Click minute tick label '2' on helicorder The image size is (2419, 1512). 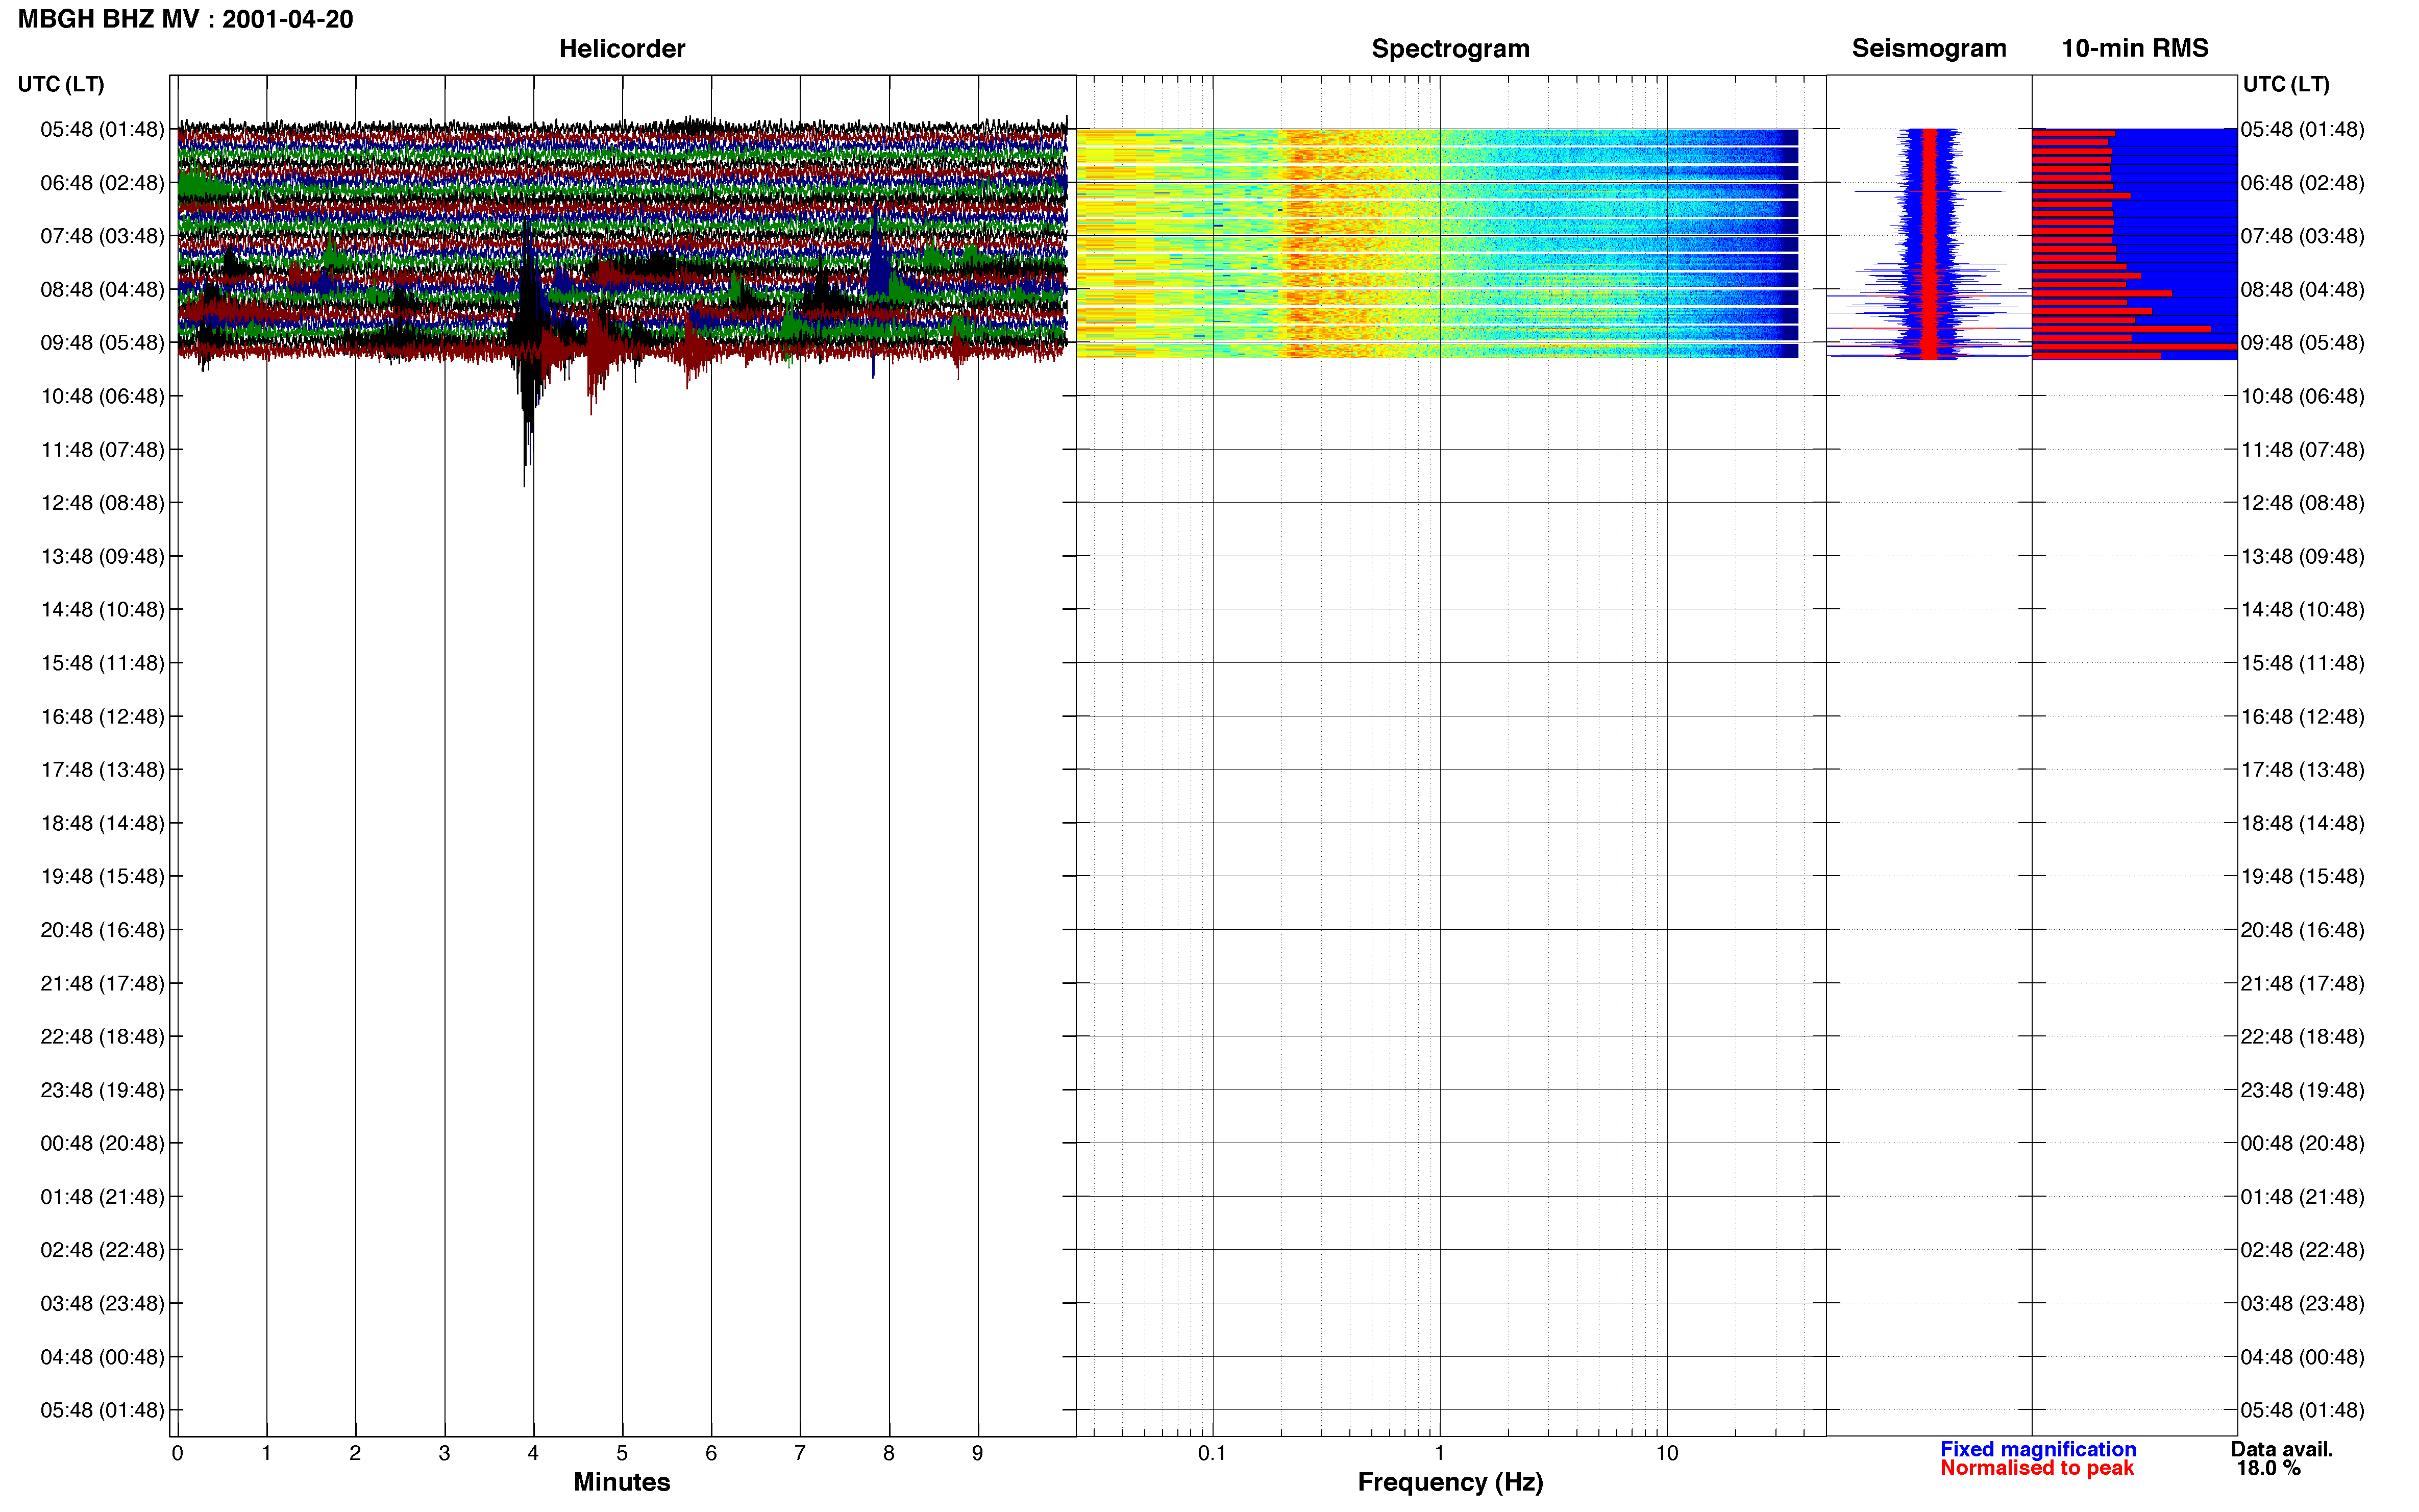click(x=355, y=1453)
